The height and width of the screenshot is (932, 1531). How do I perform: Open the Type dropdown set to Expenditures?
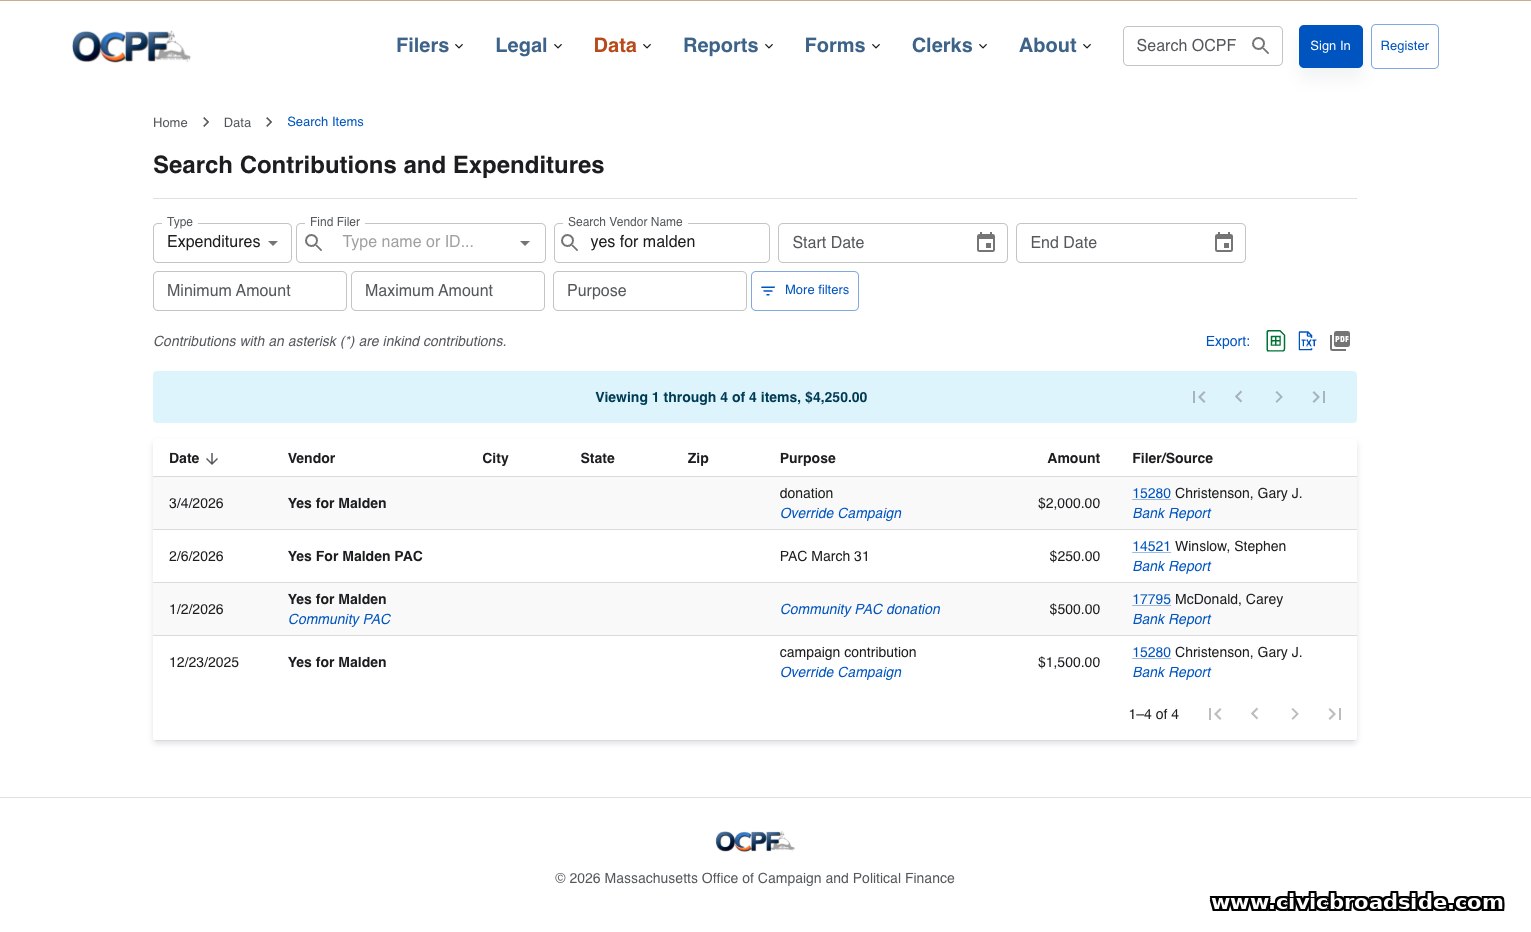tap(222, 243)
